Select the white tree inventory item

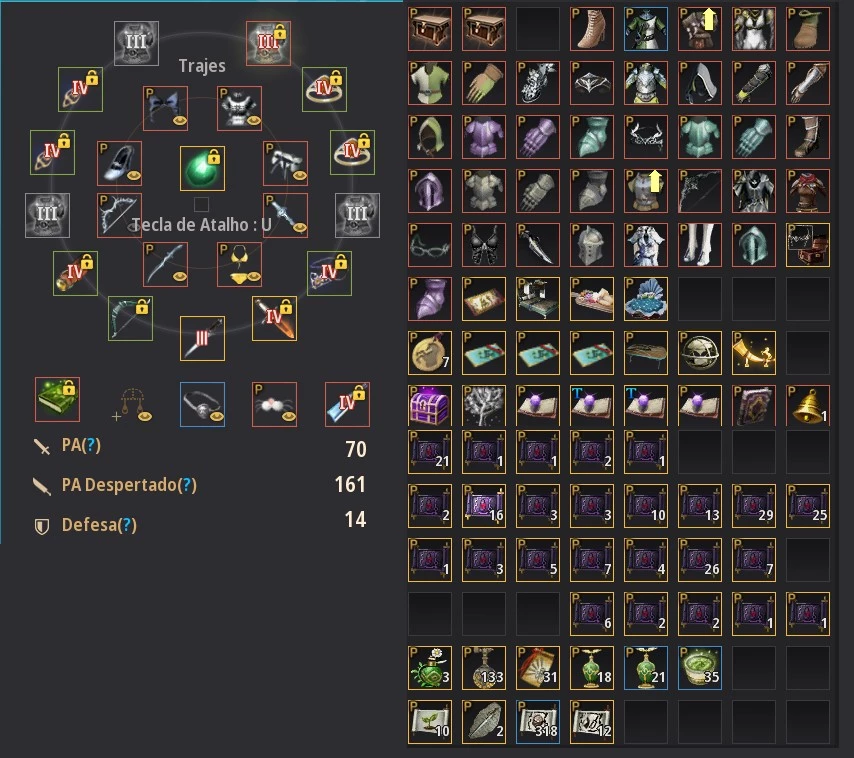tap(484, 406)
